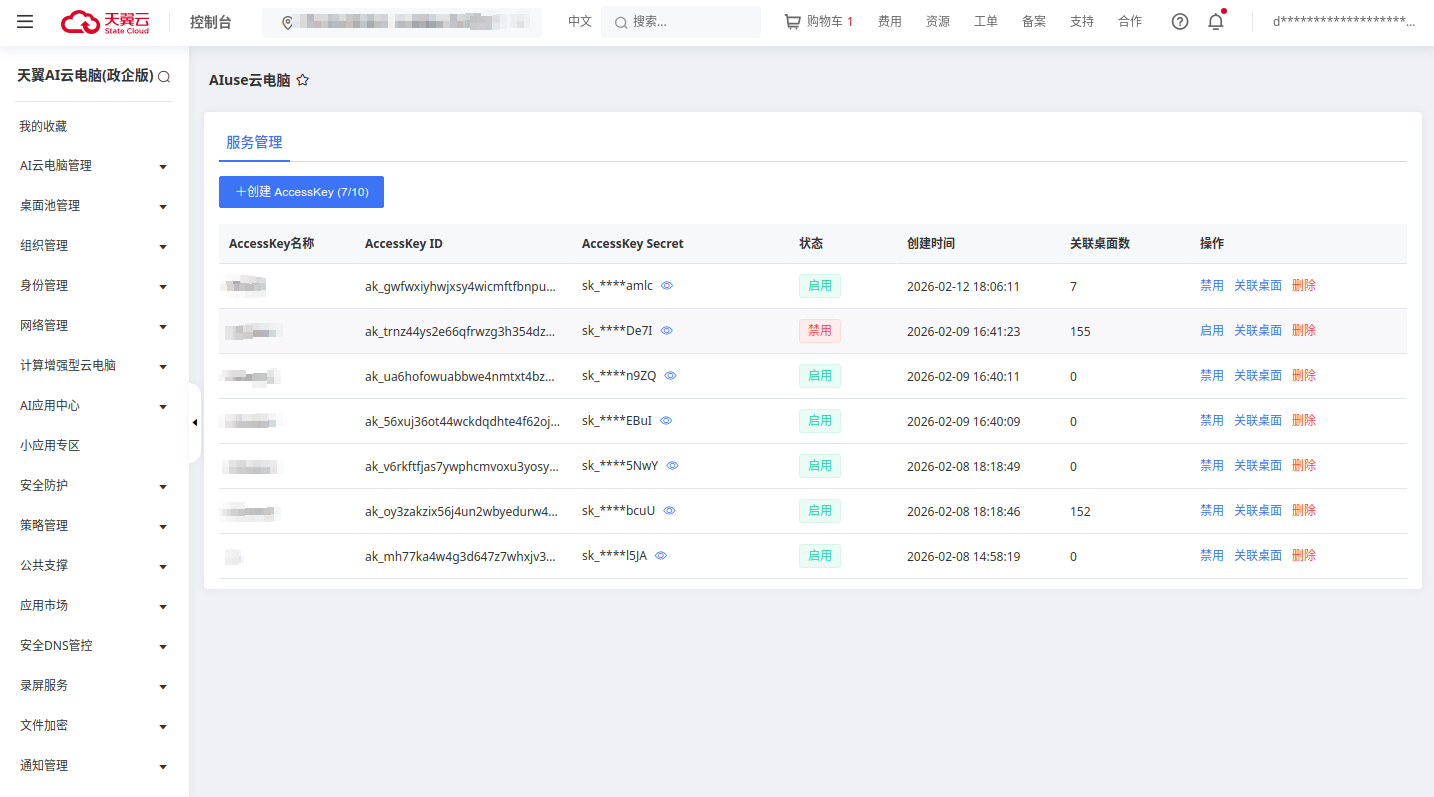Click the top search input field
This screenshot has height=797, width=1434.
[x=690, y=22]
